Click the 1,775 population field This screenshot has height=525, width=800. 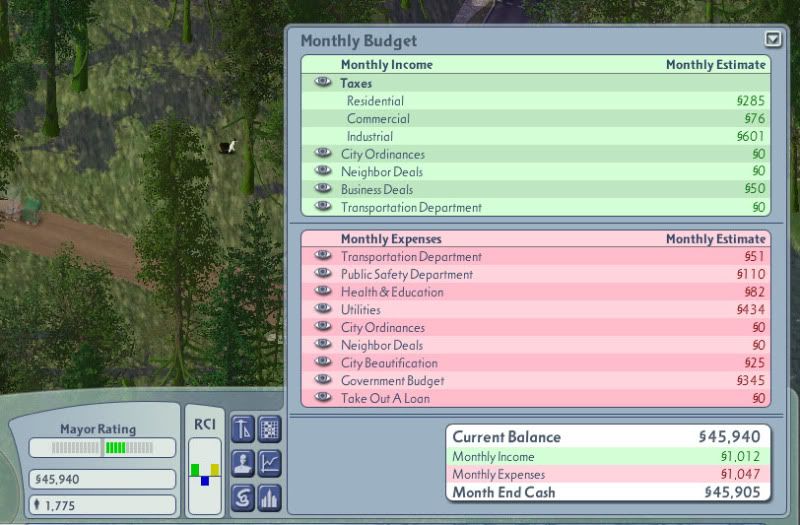[x=103, y=505]
